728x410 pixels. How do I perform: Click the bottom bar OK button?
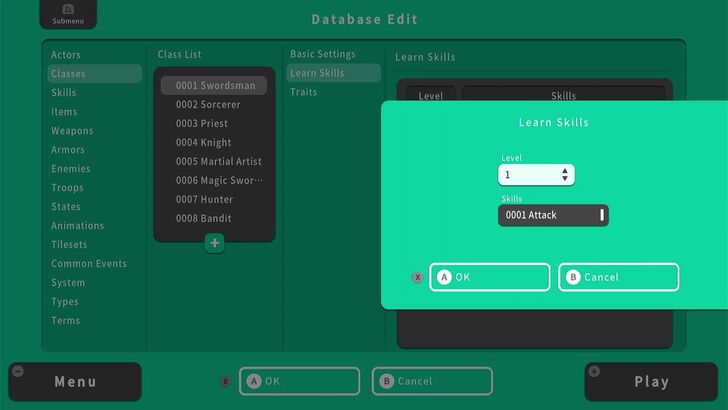(x=299, y=381)
